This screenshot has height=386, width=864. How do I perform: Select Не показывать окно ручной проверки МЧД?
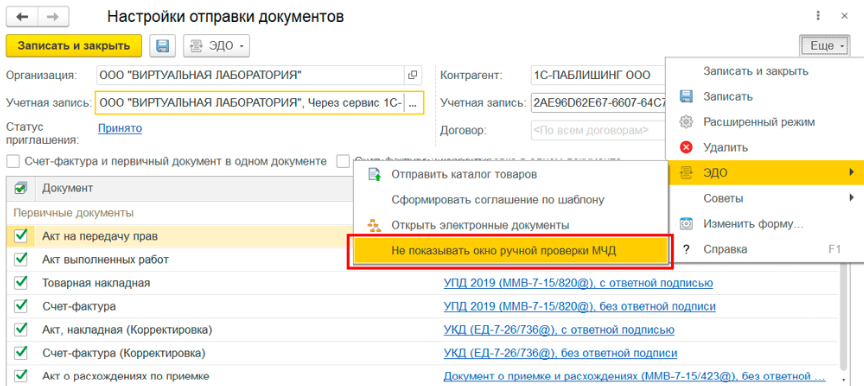coord(510,251)
